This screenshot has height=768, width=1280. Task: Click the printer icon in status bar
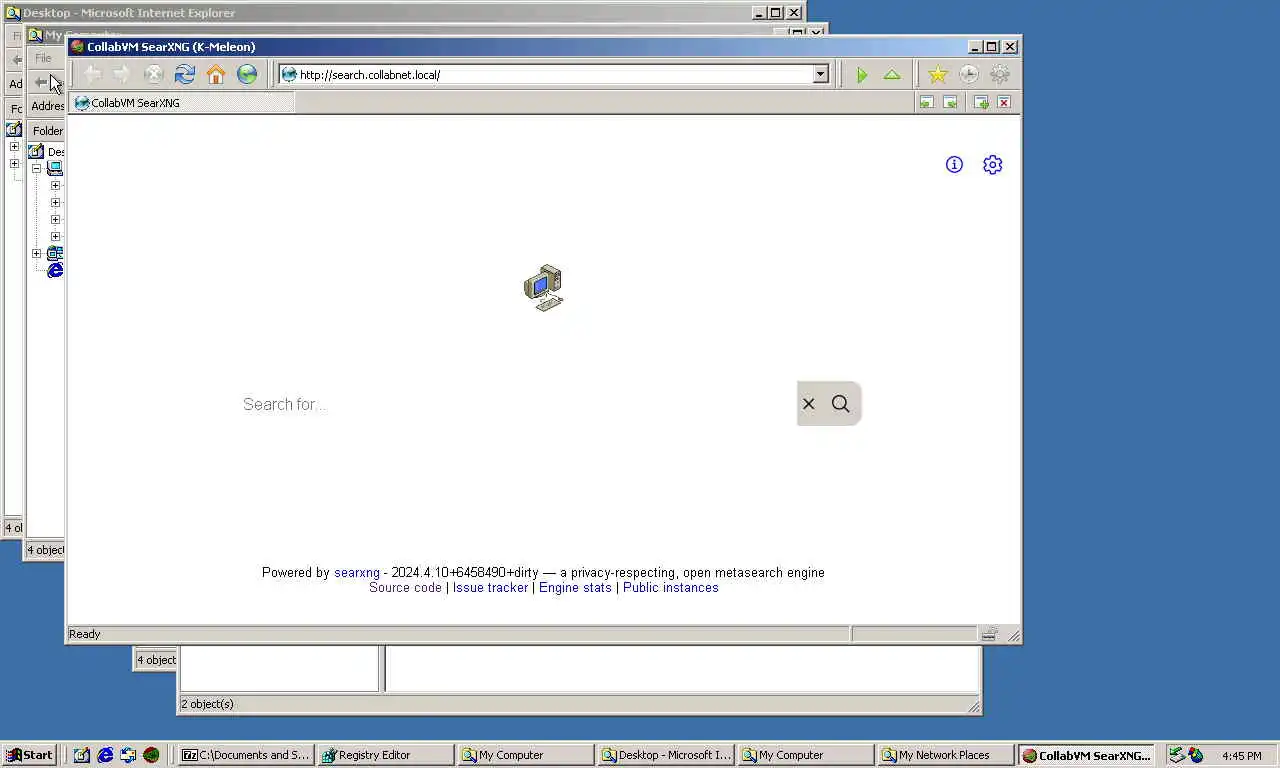[989, 634]
